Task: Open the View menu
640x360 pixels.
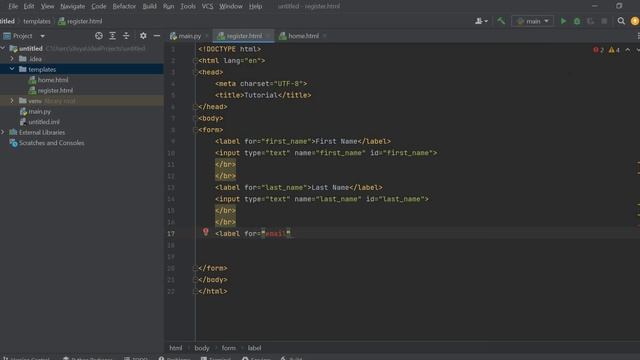Action: click(x=47, y=6)
